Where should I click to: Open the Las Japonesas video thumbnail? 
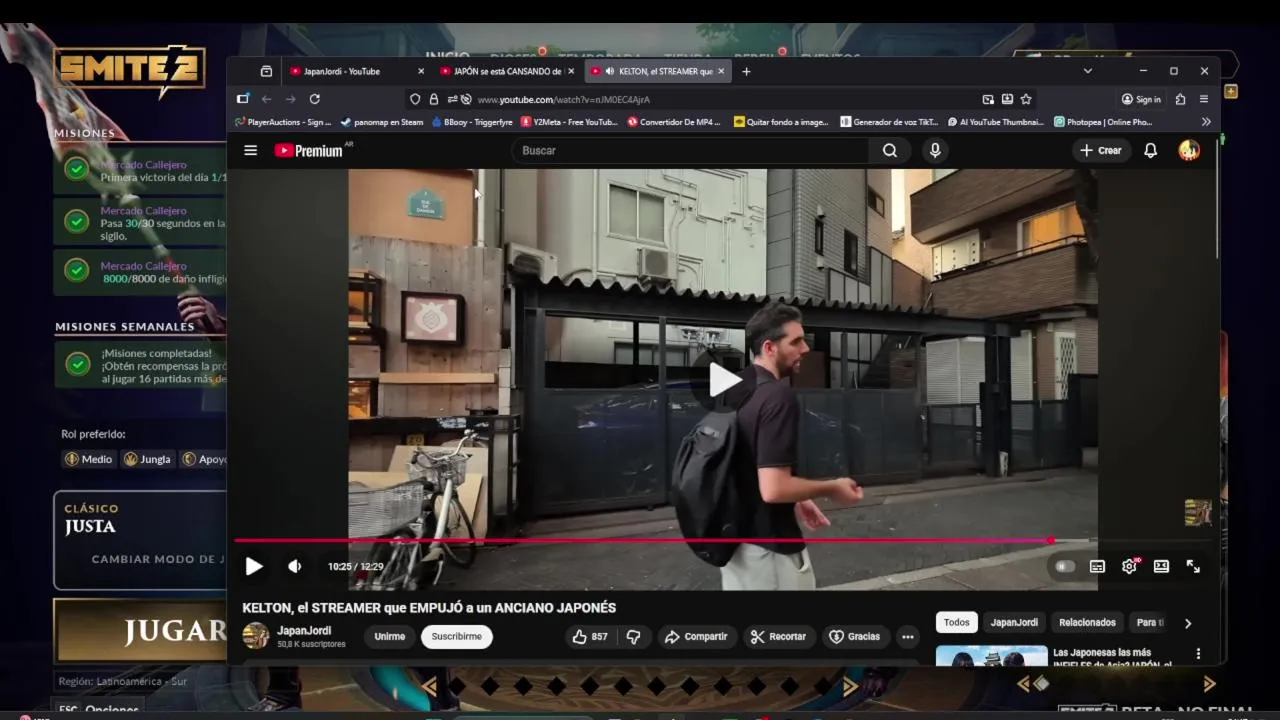click(x=991, y=656)
